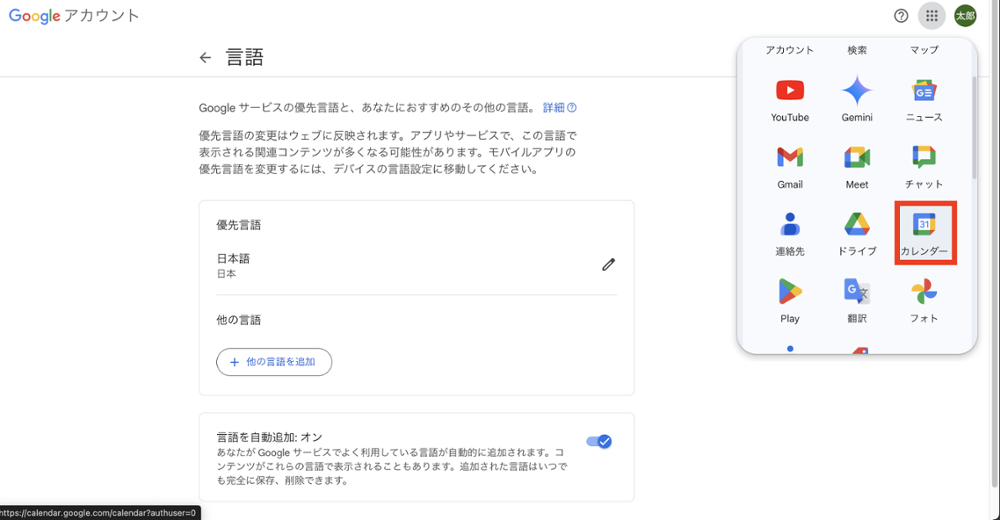Open the 太郎 account avatar menu

click(965, 16)
